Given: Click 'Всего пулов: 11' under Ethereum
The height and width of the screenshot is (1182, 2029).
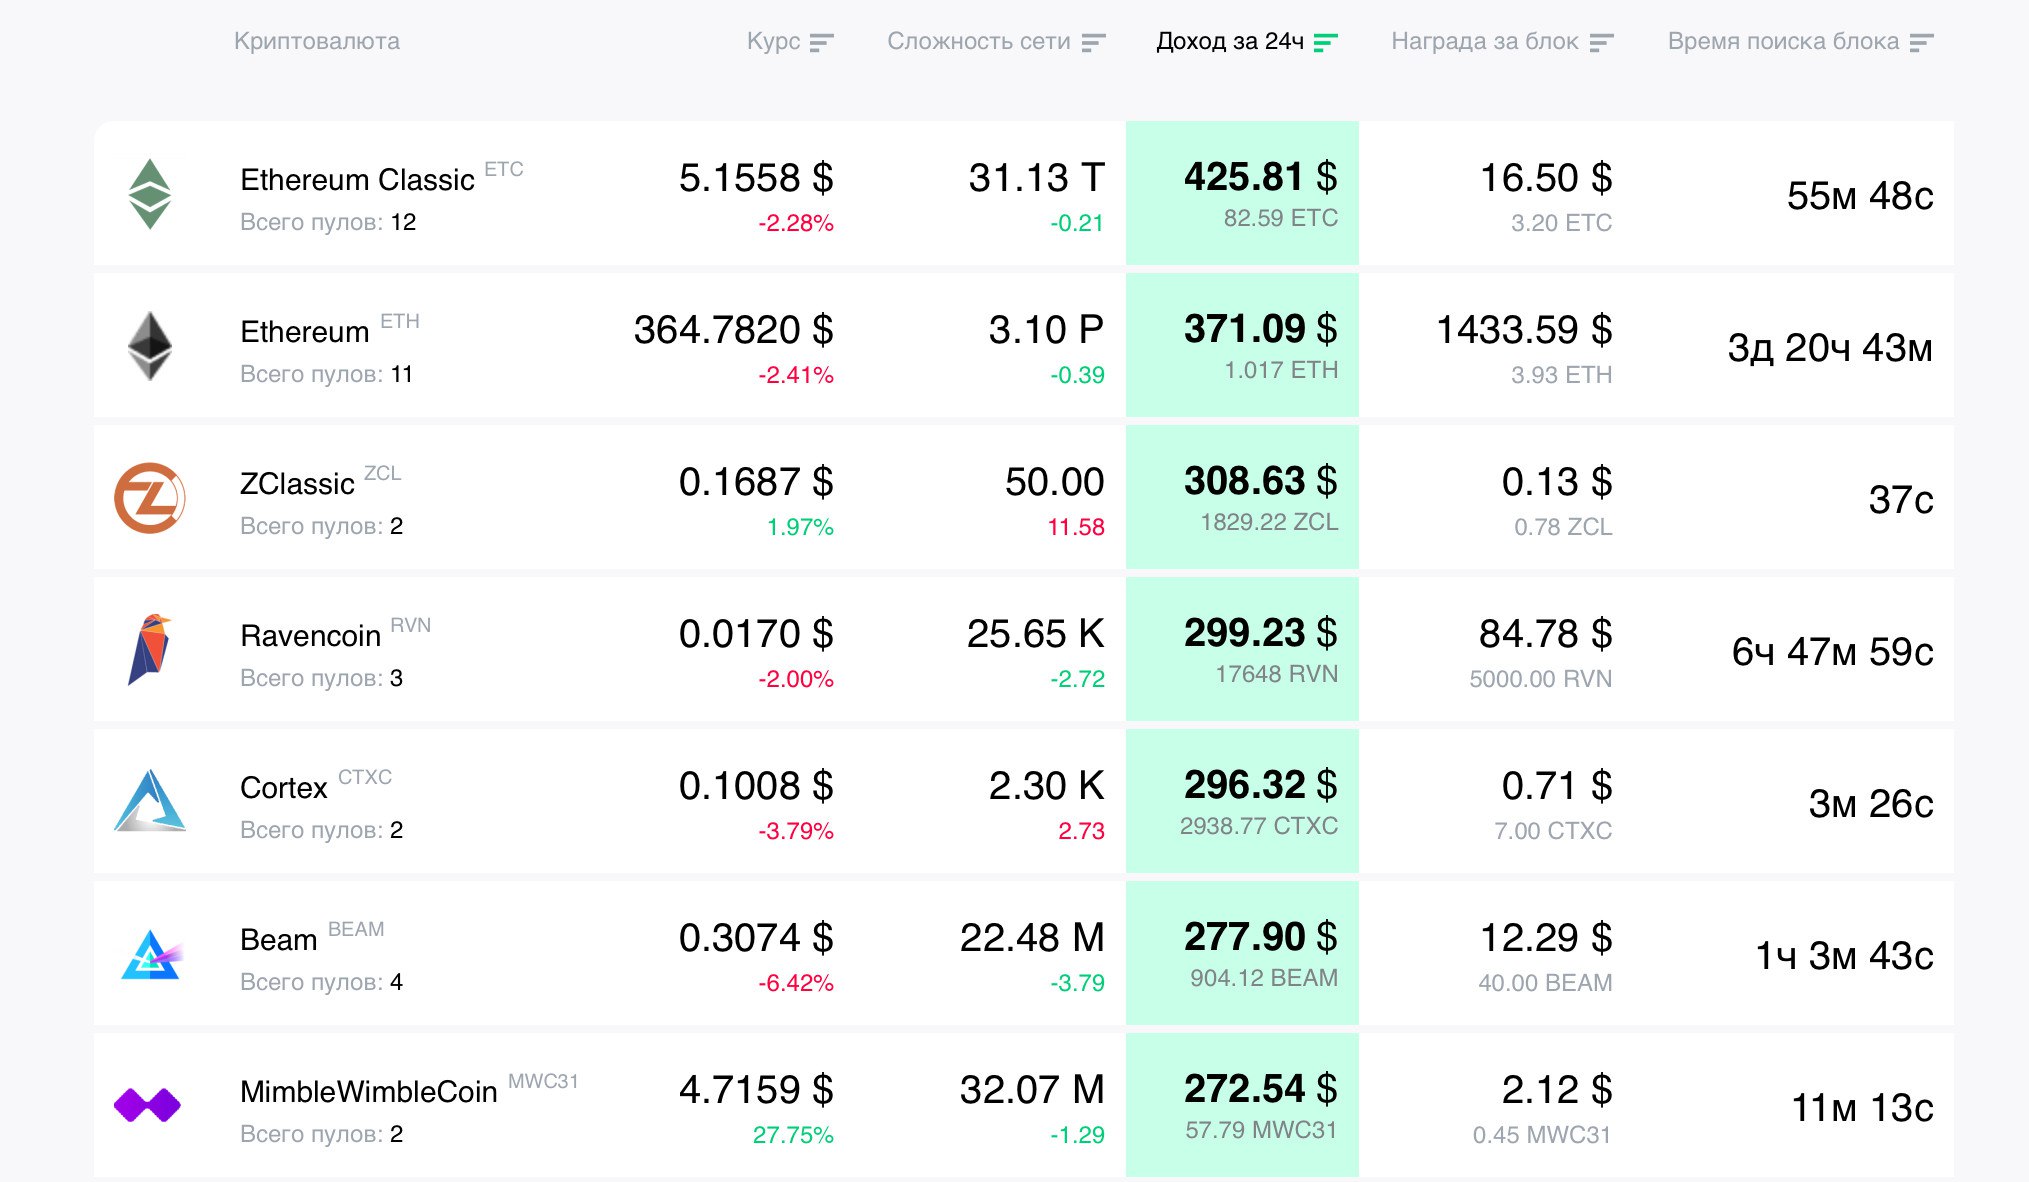Looking at the screenshot, I should tap(326, 374).
